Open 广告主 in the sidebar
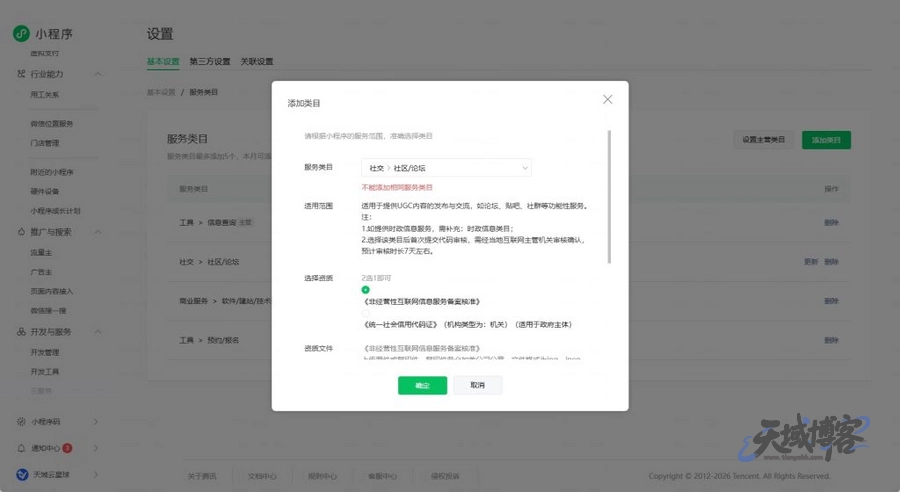The image size is (900, 492). coord(41,272)
